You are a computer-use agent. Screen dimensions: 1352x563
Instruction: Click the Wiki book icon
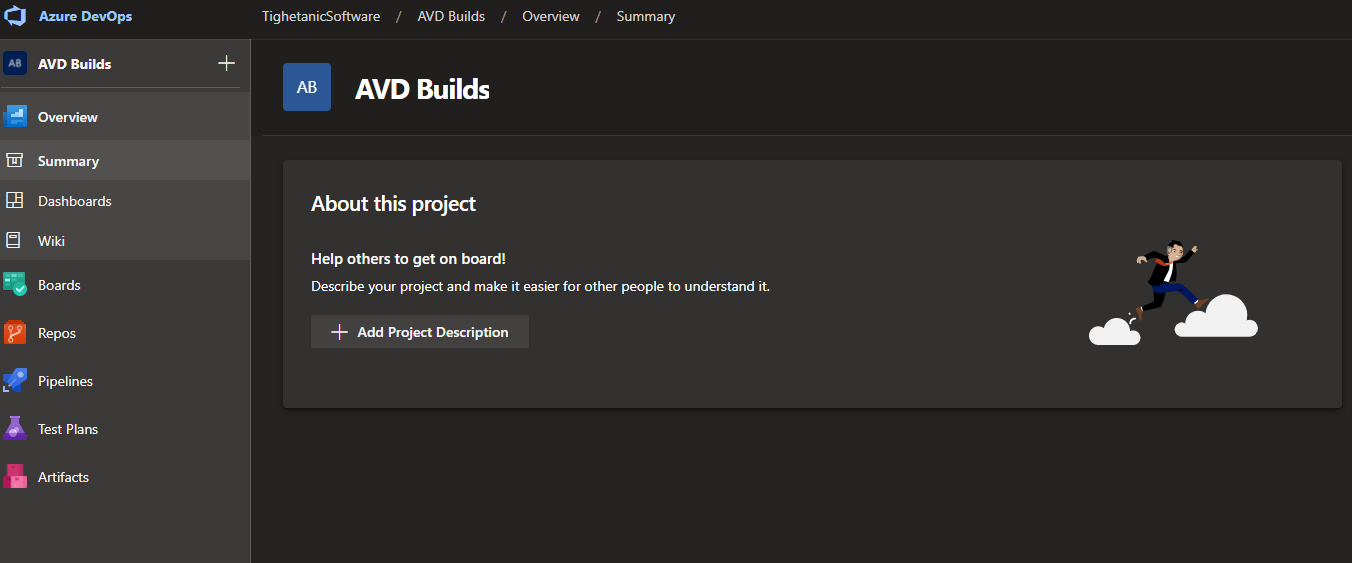tap(15, 241)
